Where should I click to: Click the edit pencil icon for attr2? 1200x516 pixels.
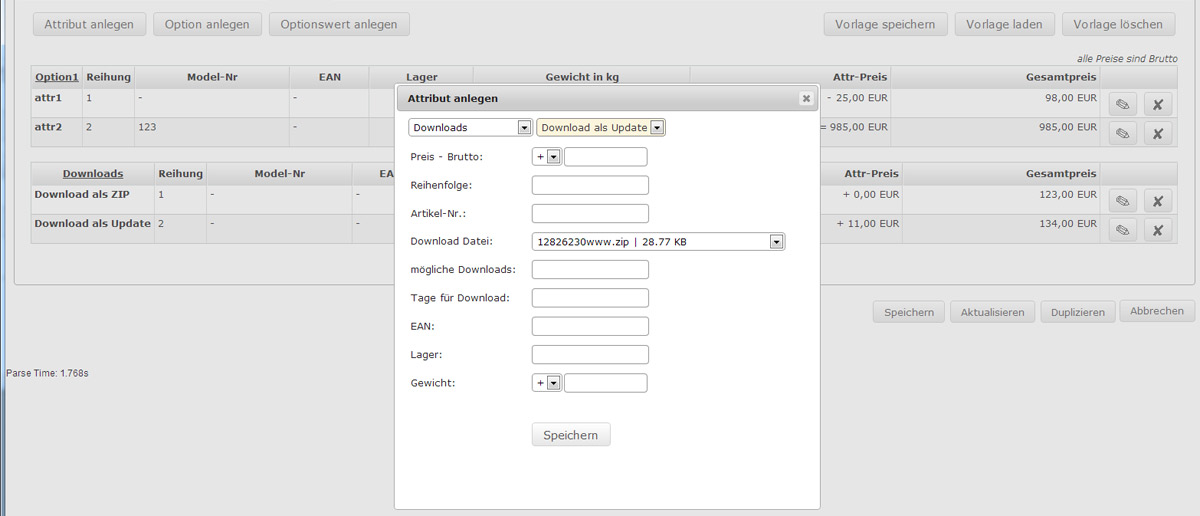pos(1122,132)
